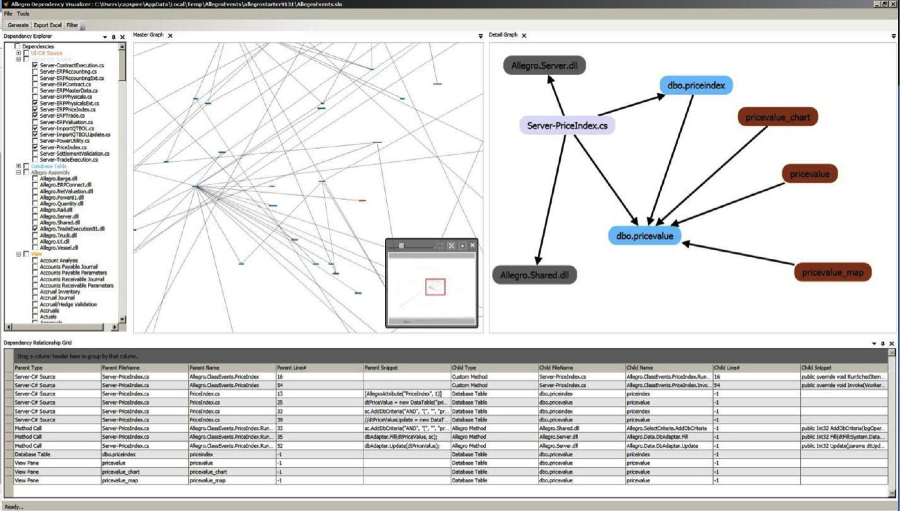The width and height of the screenshot is (900, 512).
Task: Uncheck Server-ContractExecution.cs checkbox
Action: pyautogui.click(x=35, y=65)
